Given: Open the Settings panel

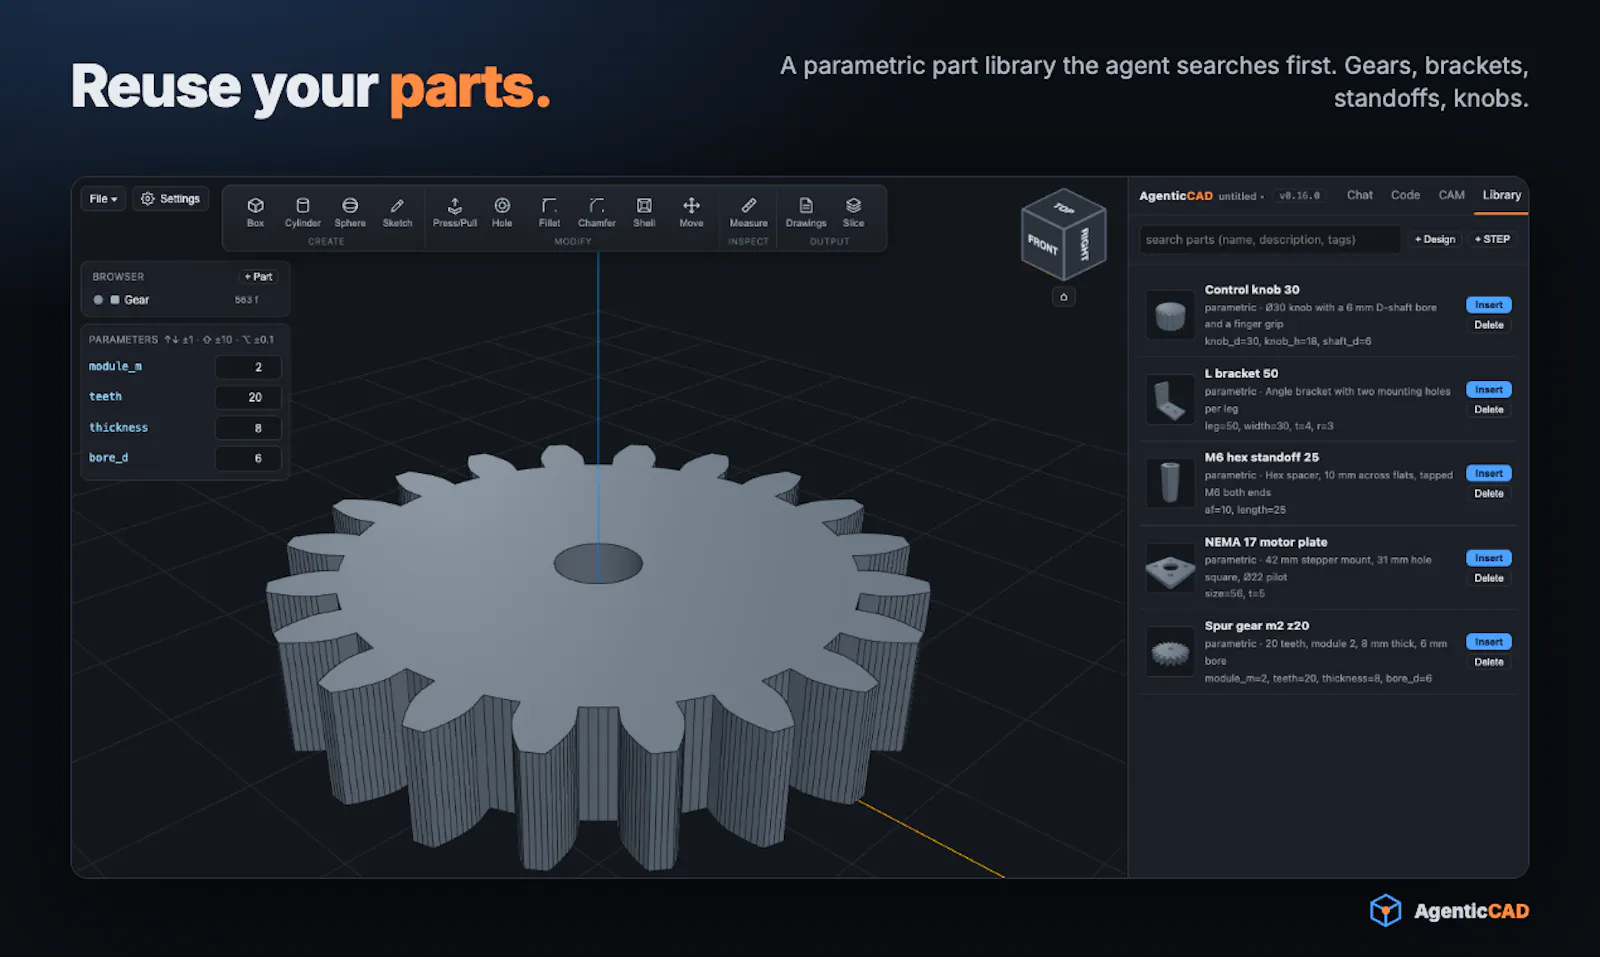Looking at the screenshot, I should point(170,199).
